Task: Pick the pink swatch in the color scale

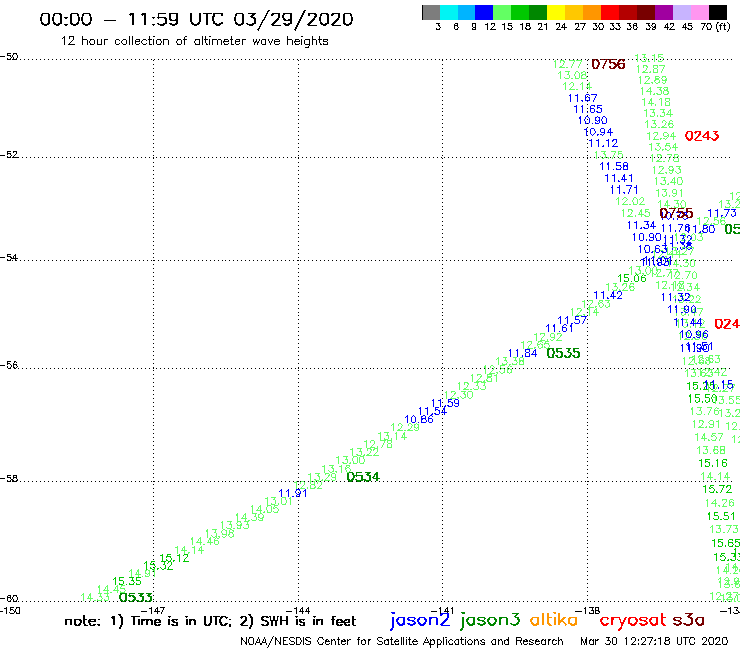Action: tap(699, 12)
